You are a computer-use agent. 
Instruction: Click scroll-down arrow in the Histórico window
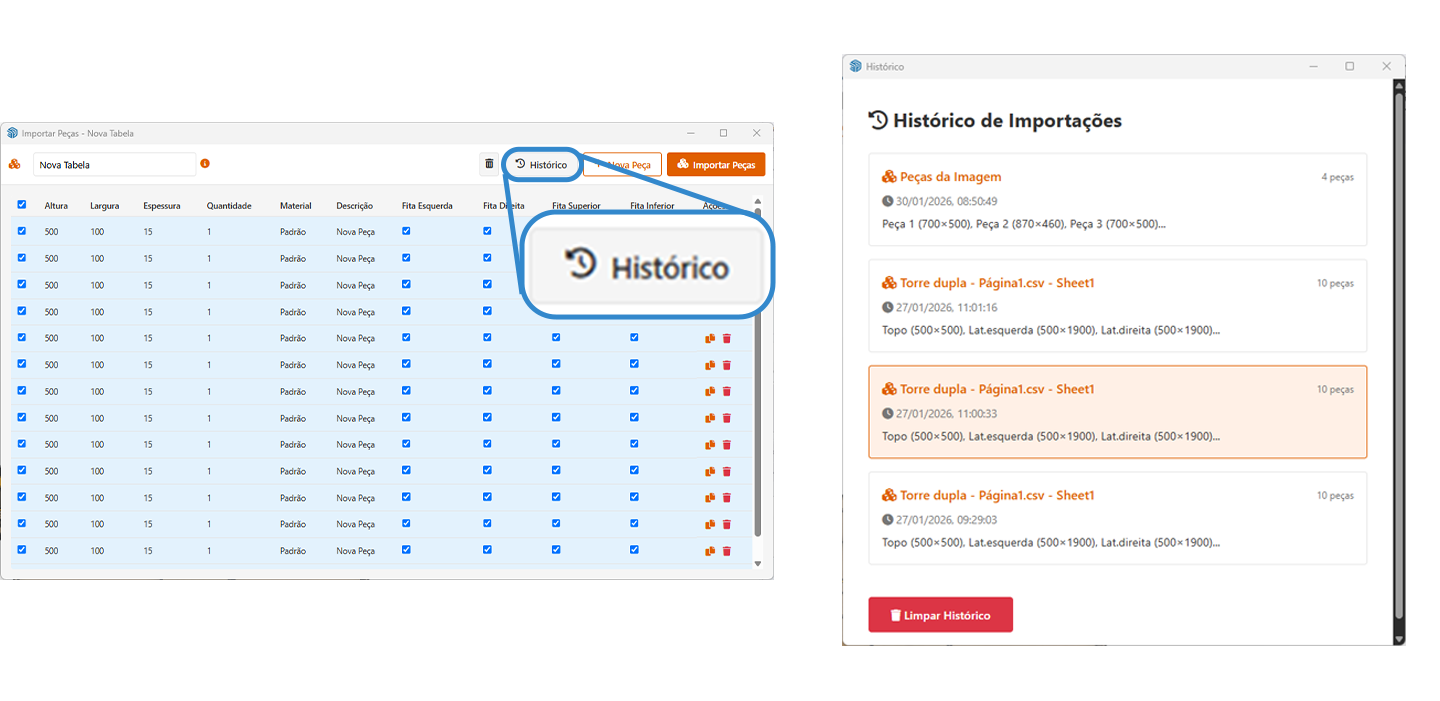click(1399, 638)
